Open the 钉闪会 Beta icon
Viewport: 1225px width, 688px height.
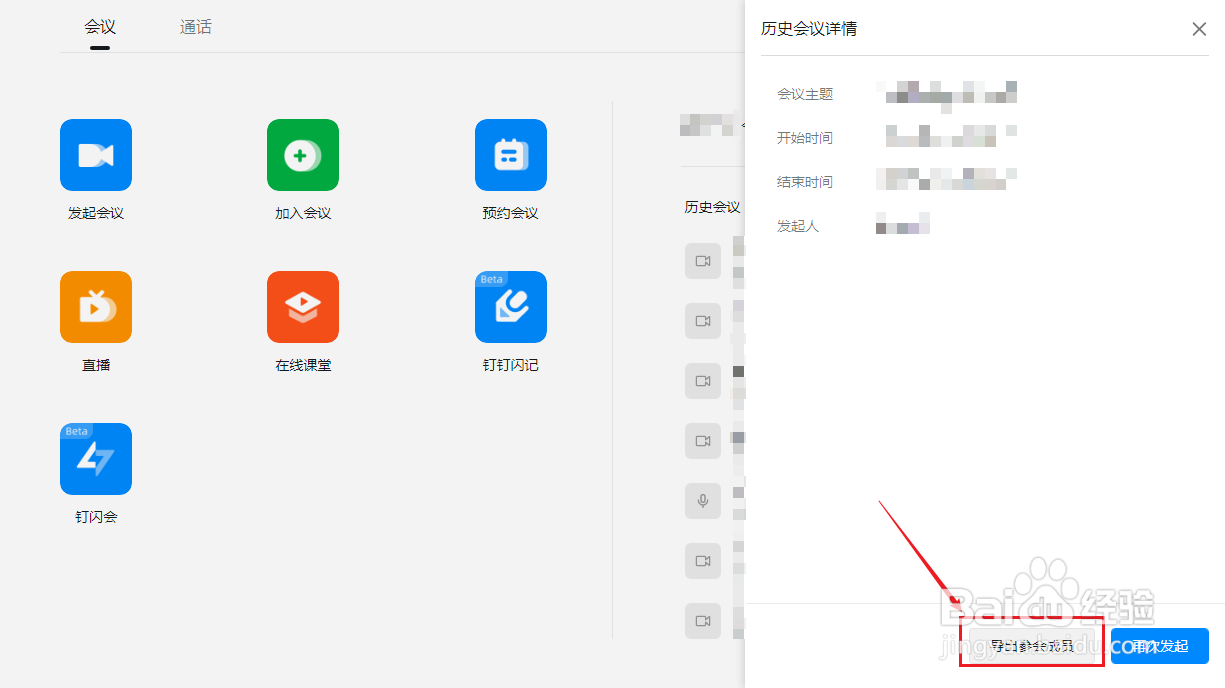point(96,459)
